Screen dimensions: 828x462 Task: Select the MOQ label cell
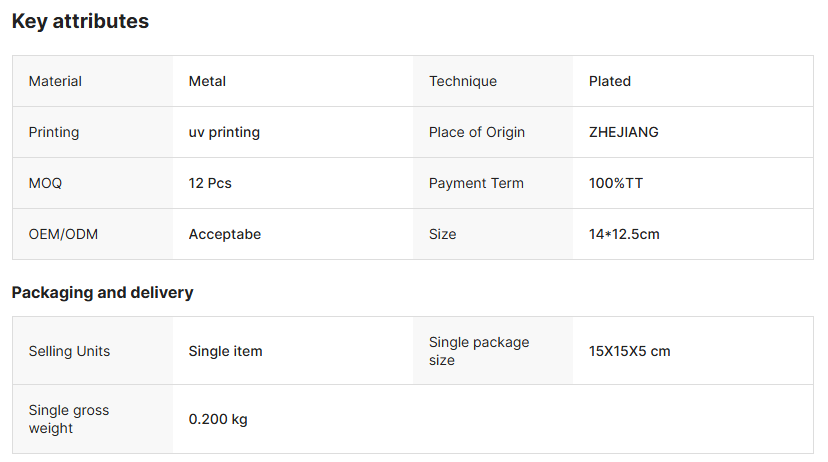coord(45,183)
